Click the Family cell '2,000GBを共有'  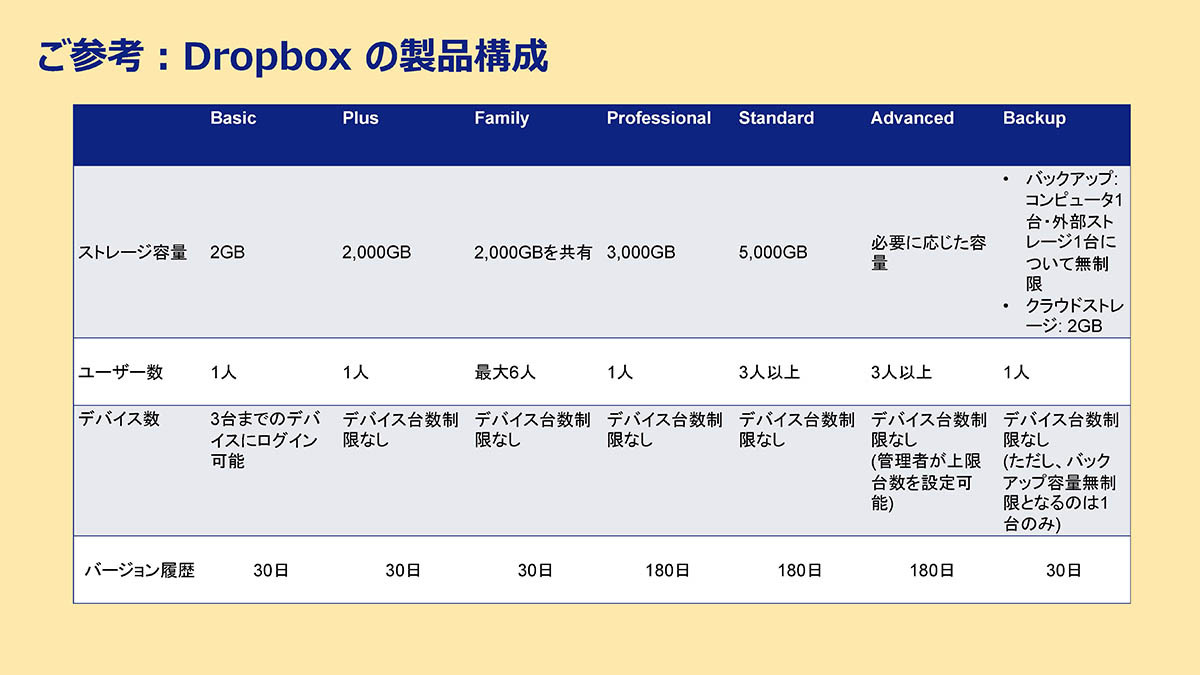pyautogui.click(x=533, y=253)
